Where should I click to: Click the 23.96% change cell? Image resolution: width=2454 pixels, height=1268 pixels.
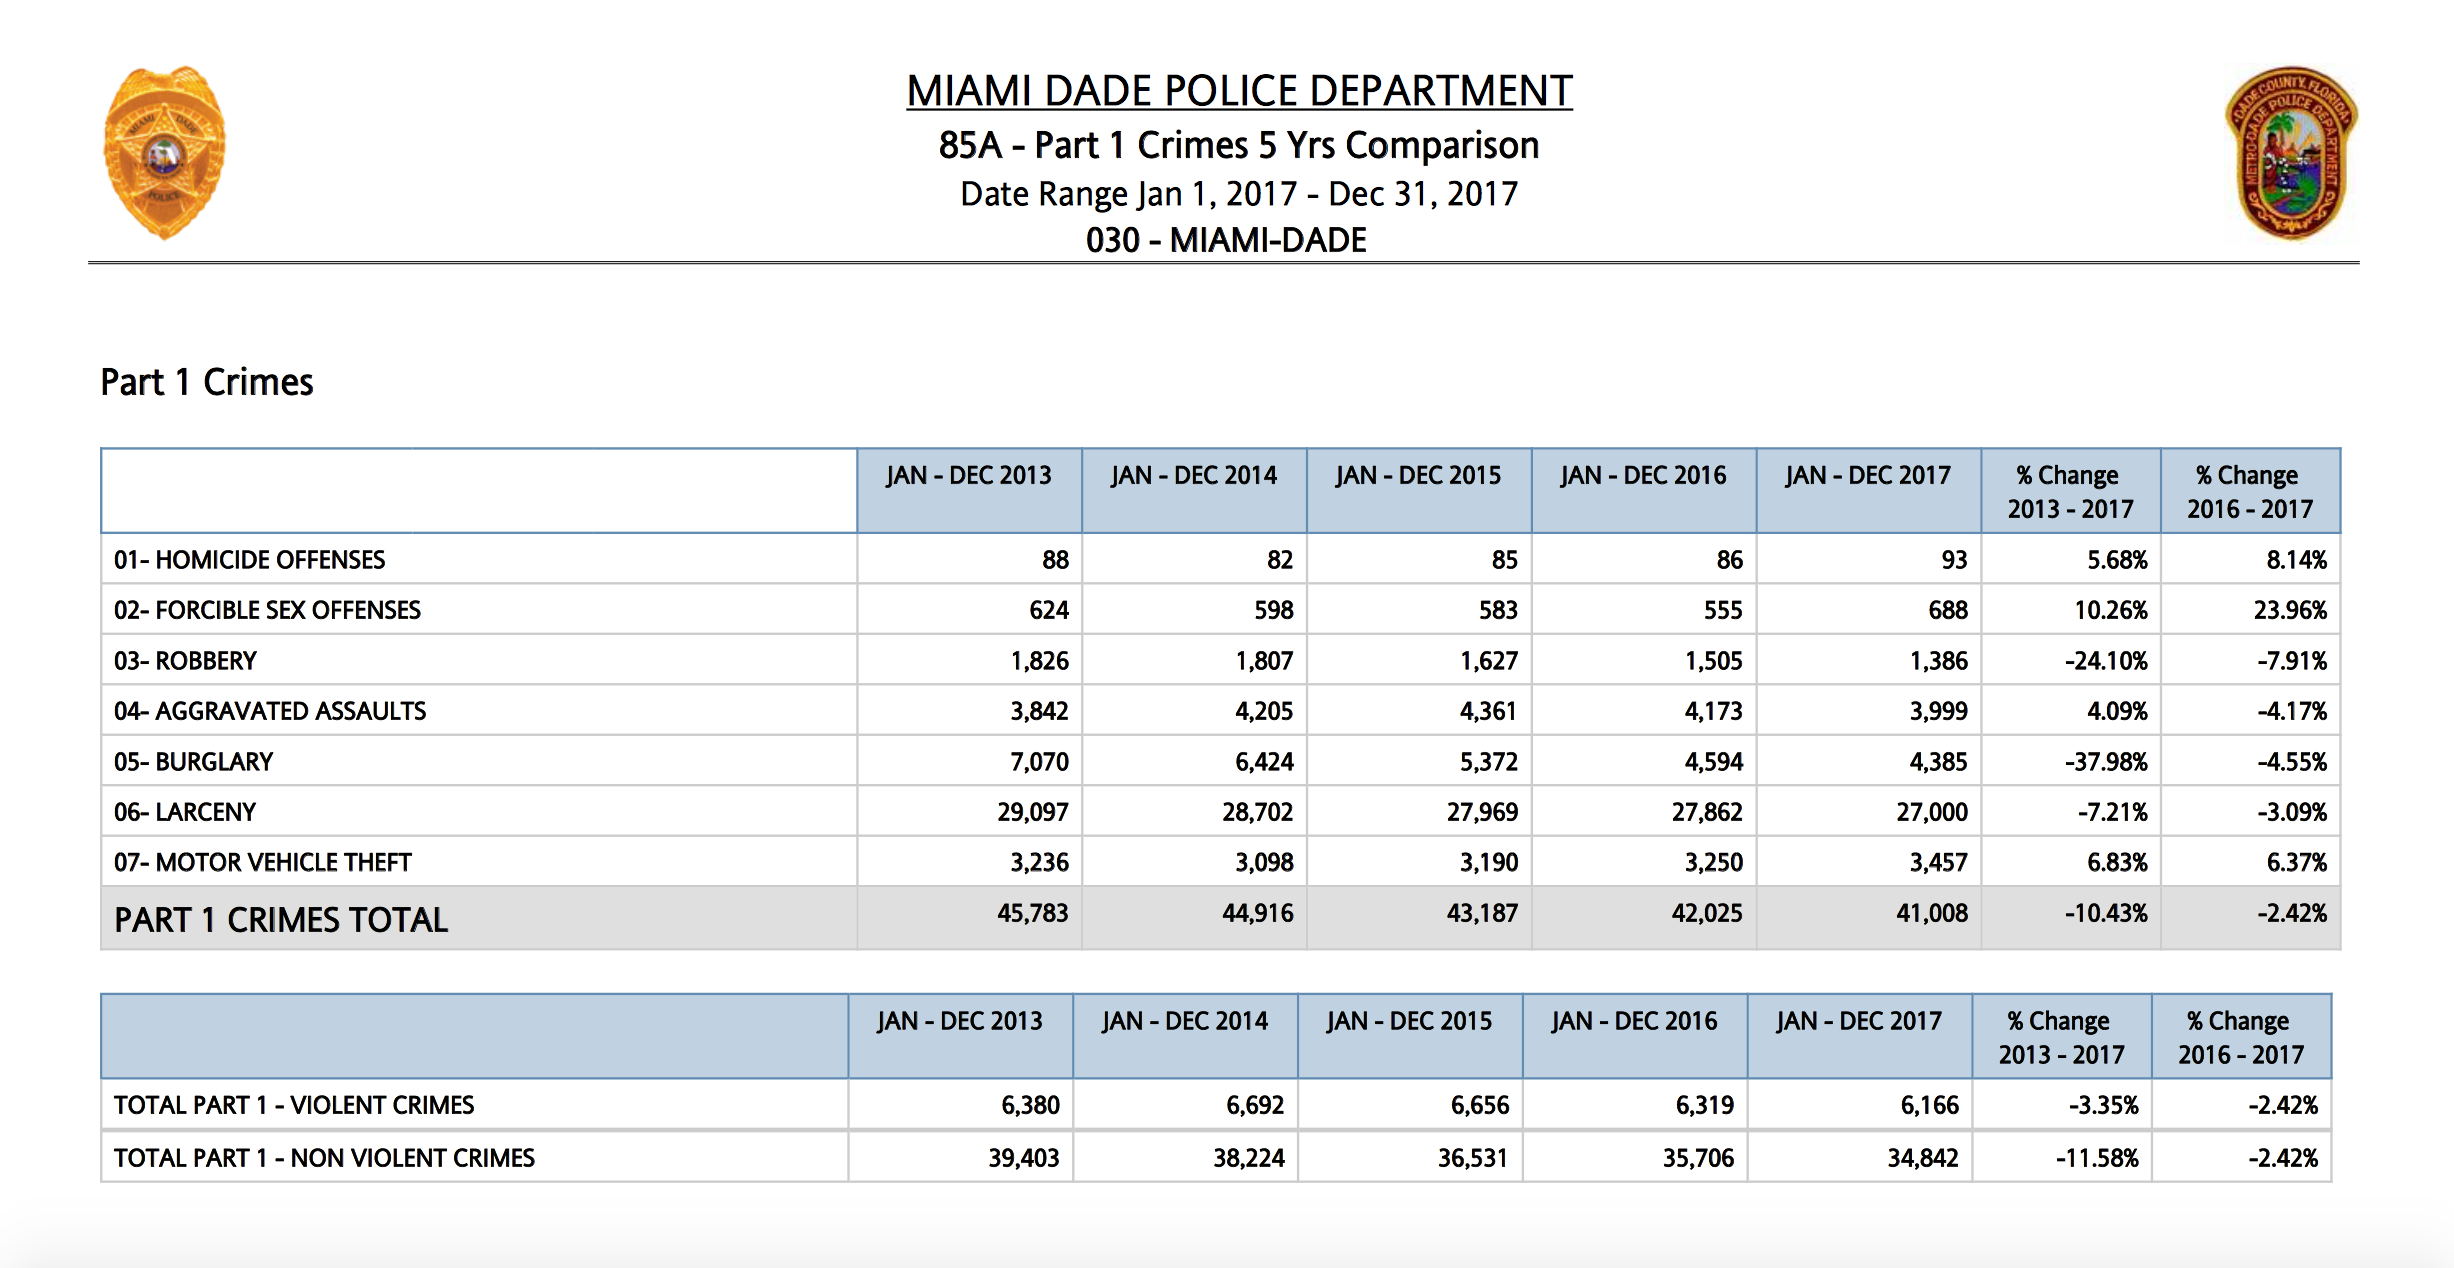[x=2290, y=610]
